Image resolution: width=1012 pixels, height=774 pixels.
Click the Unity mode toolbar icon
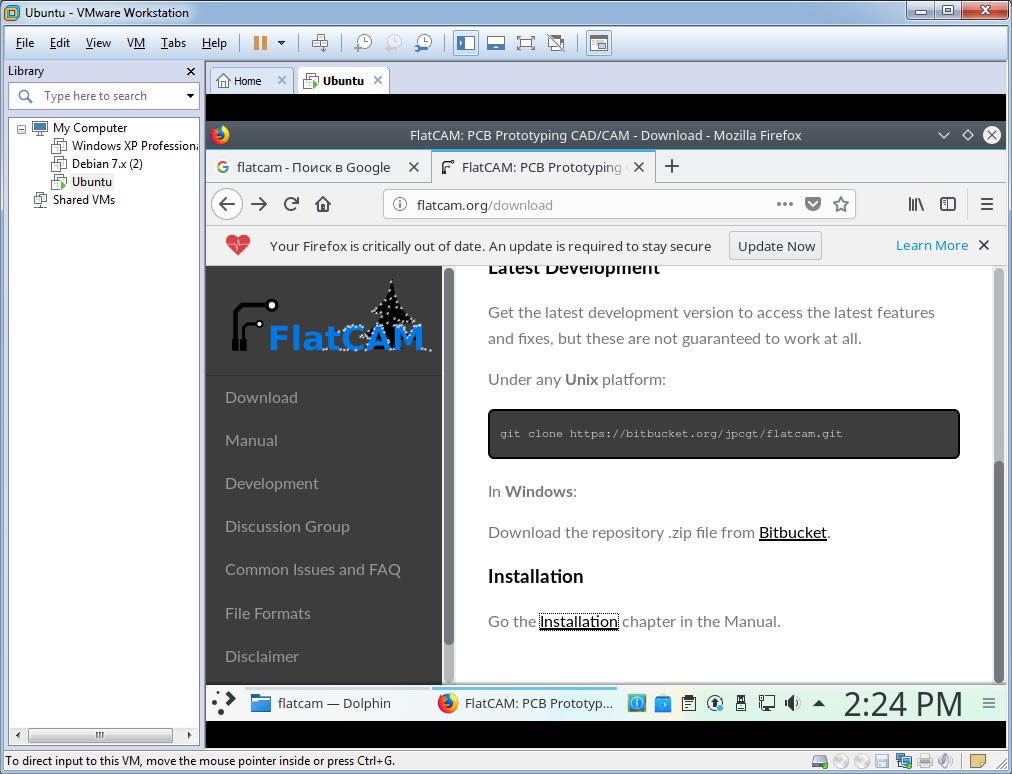coord(556,43)
